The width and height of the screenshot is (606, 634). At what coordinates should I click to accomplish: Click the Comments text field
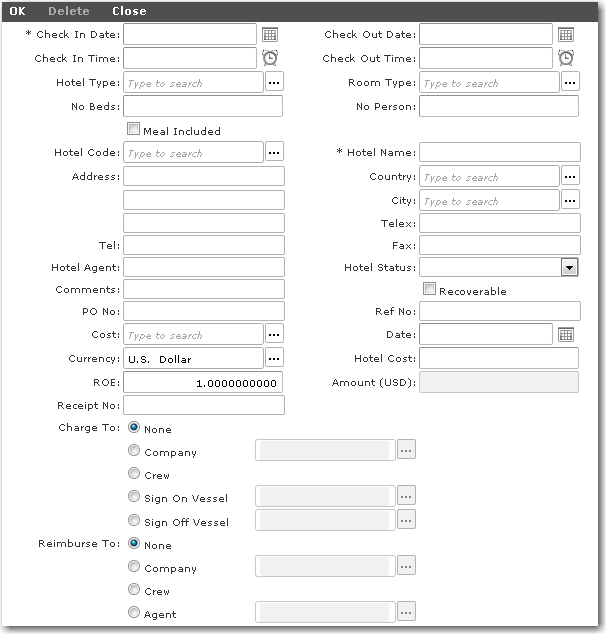pyautogui.click(x=204, y=289)
